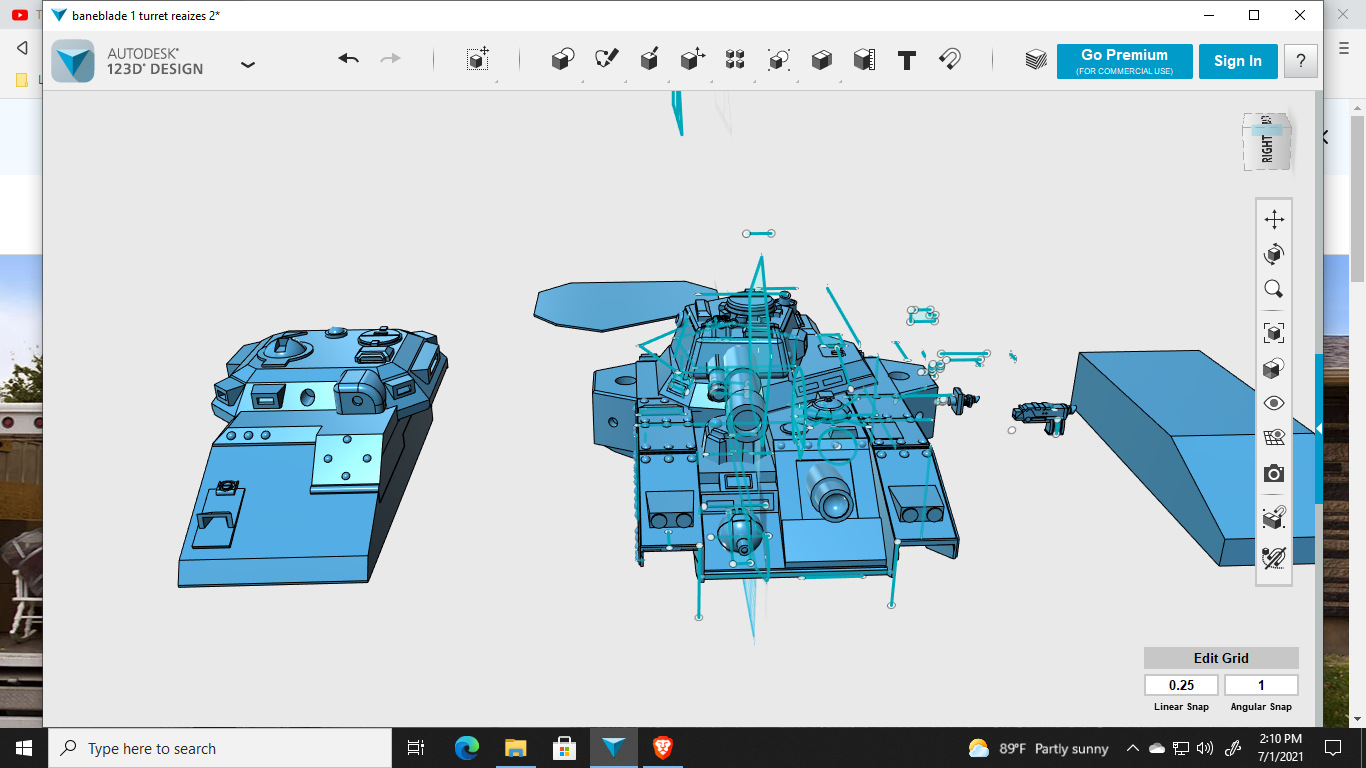Click the Linear Snap value 0.25
The height and width of the screenshot is (768, 1366).
click(x=1181, y=685)
